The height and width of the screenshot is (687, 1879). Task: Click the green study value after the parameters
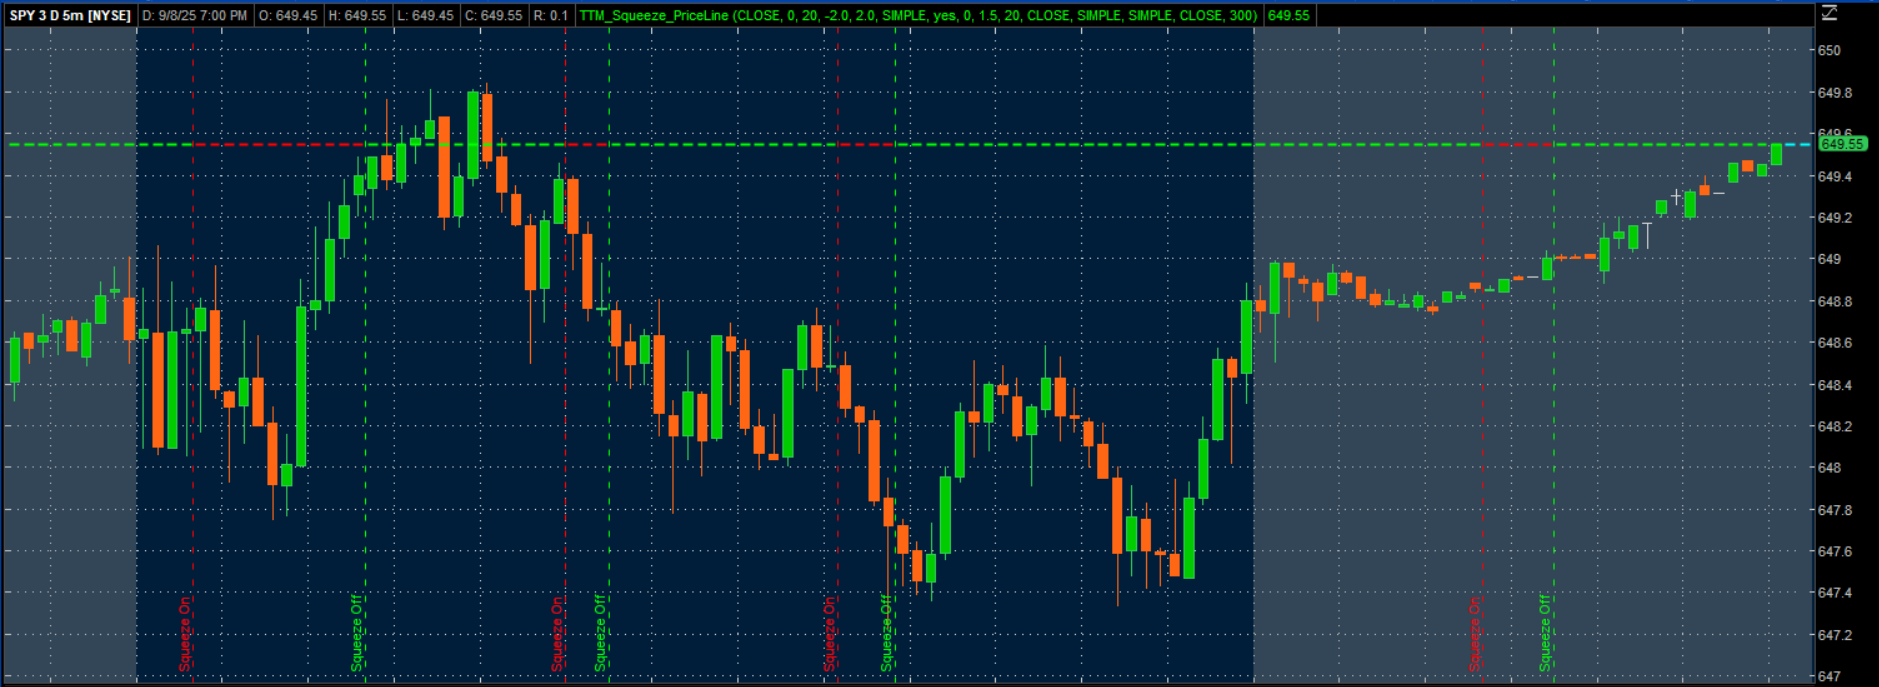[1288, 16]
